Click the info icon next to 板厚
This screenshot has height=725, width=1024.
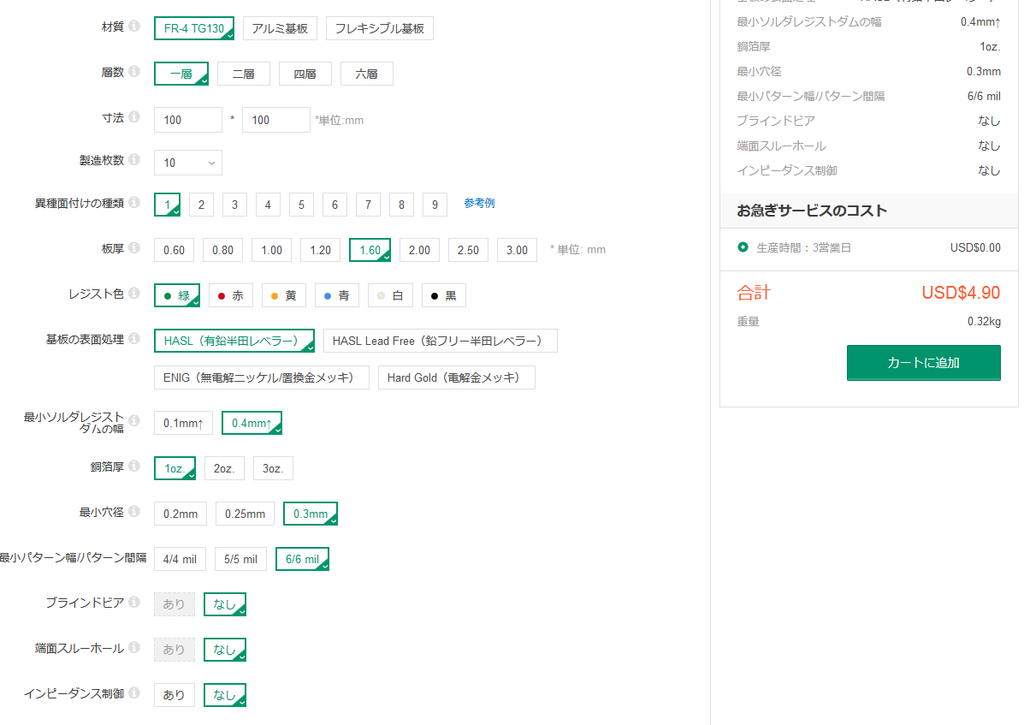coord(137,249)
